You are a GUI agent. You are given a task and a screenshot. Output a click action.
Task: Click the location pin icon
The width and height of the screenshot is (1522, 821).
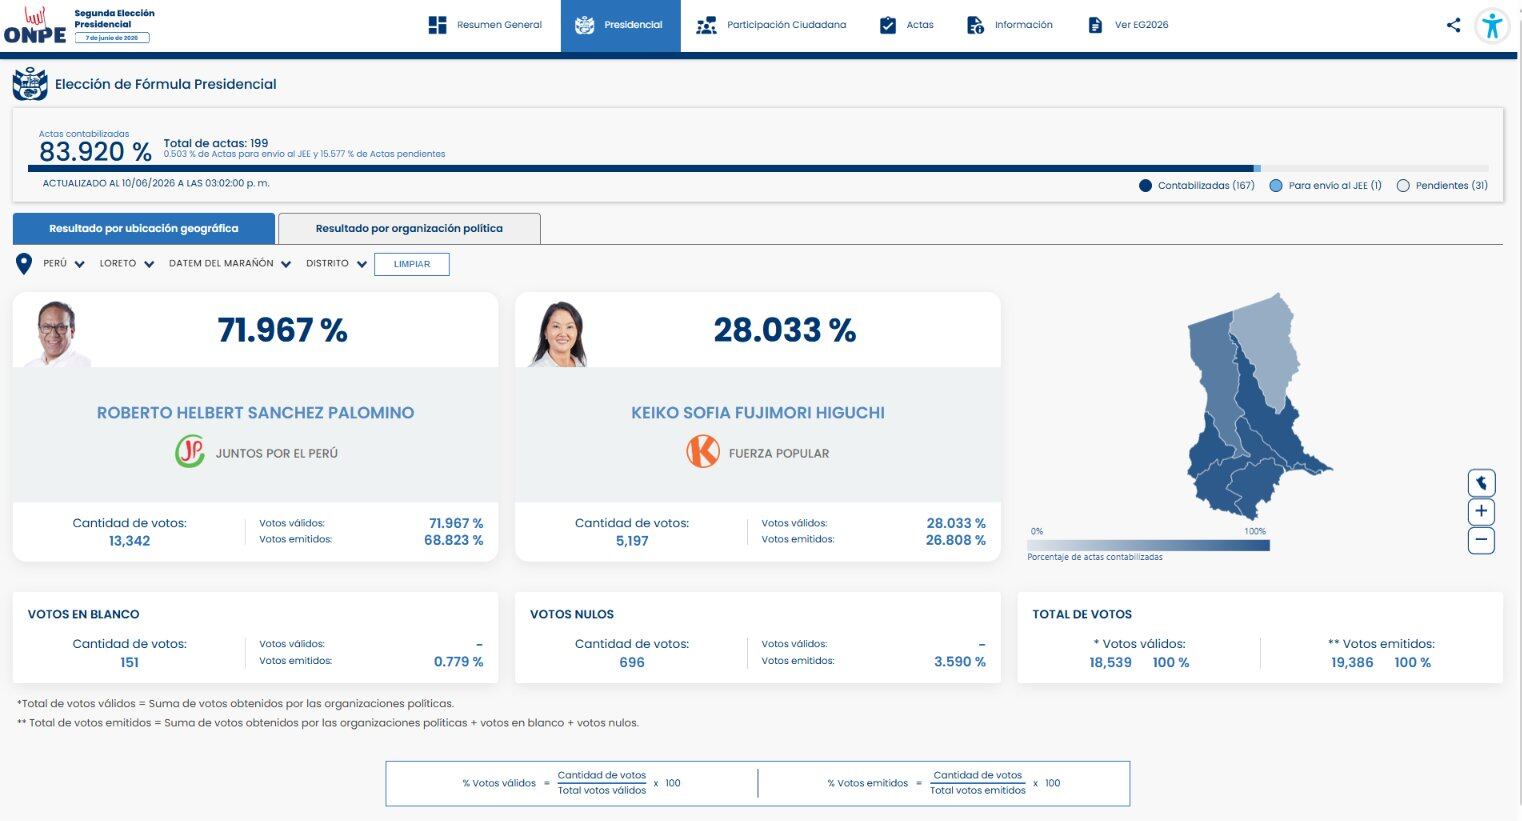click(24, 264)
